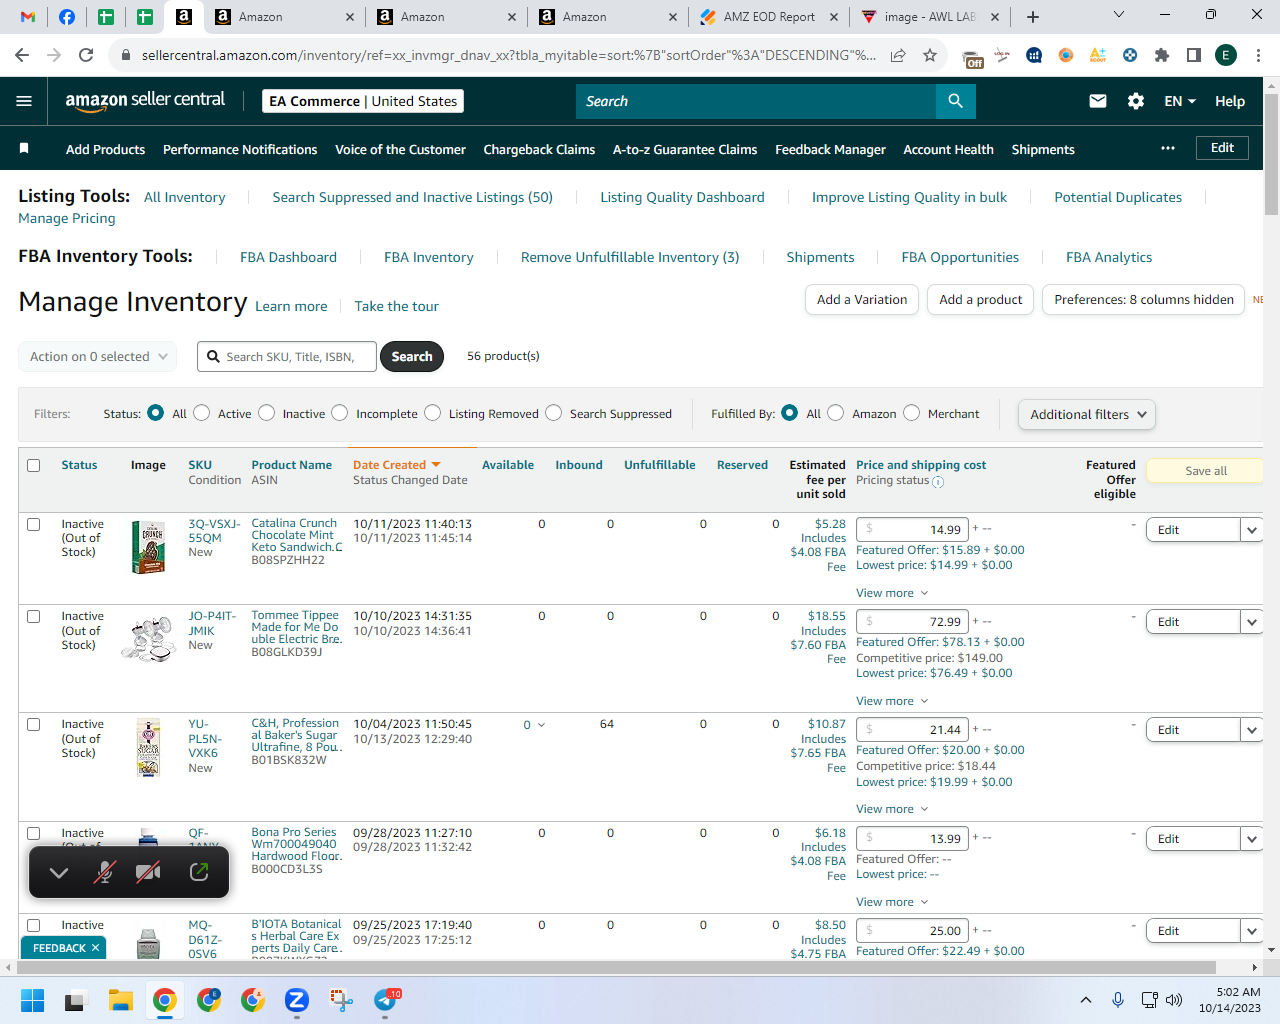Open the Chrome extensions puzzle icon
The width and height of the screenshot is (1280, 1024).
coord(1162,55)
